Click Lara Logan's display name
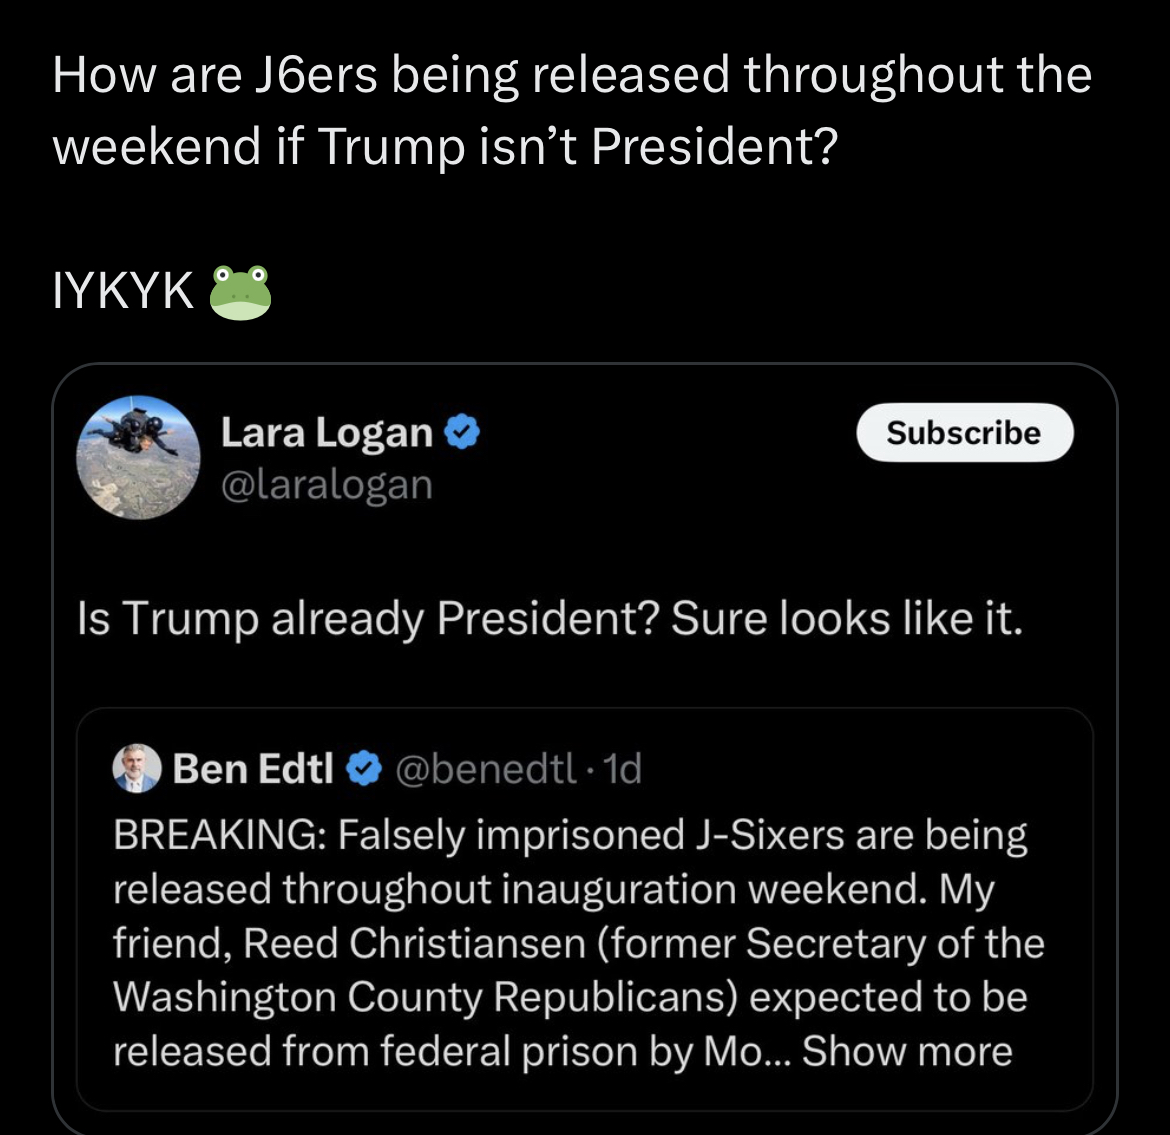 tap(325, 432)
